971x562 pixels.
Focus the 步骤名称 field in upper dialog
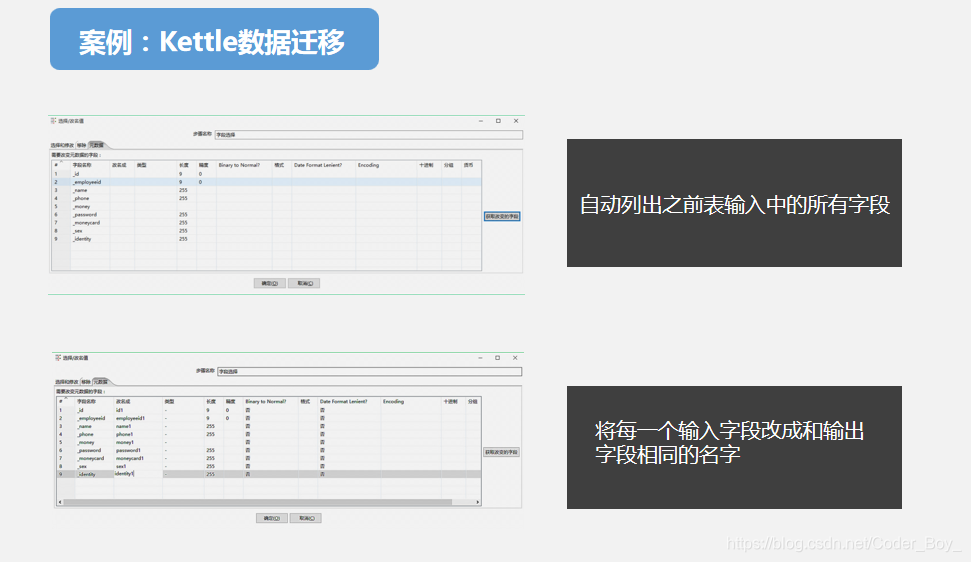pyautogui.click(x=368, y=134)
